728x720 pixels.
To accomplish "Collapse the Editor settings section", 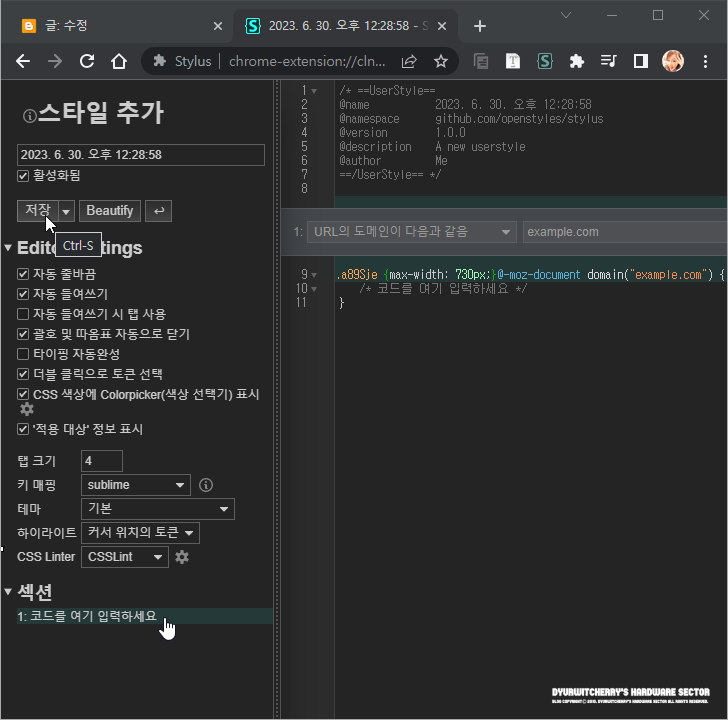I will pos(8,248).
